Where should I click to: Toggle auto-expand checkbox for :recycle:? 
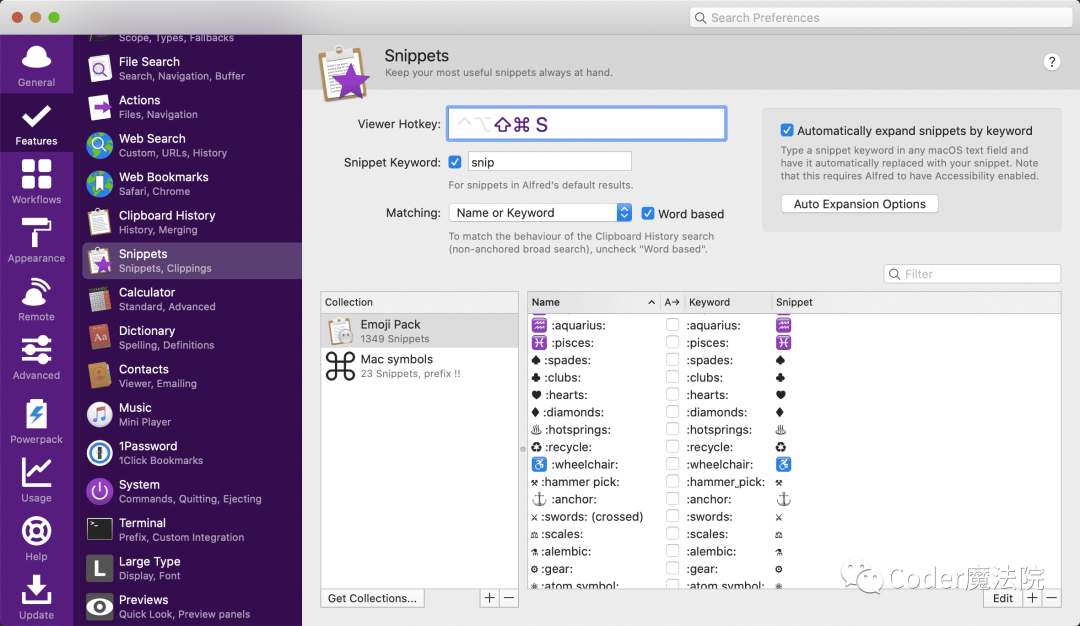point(672,446)
